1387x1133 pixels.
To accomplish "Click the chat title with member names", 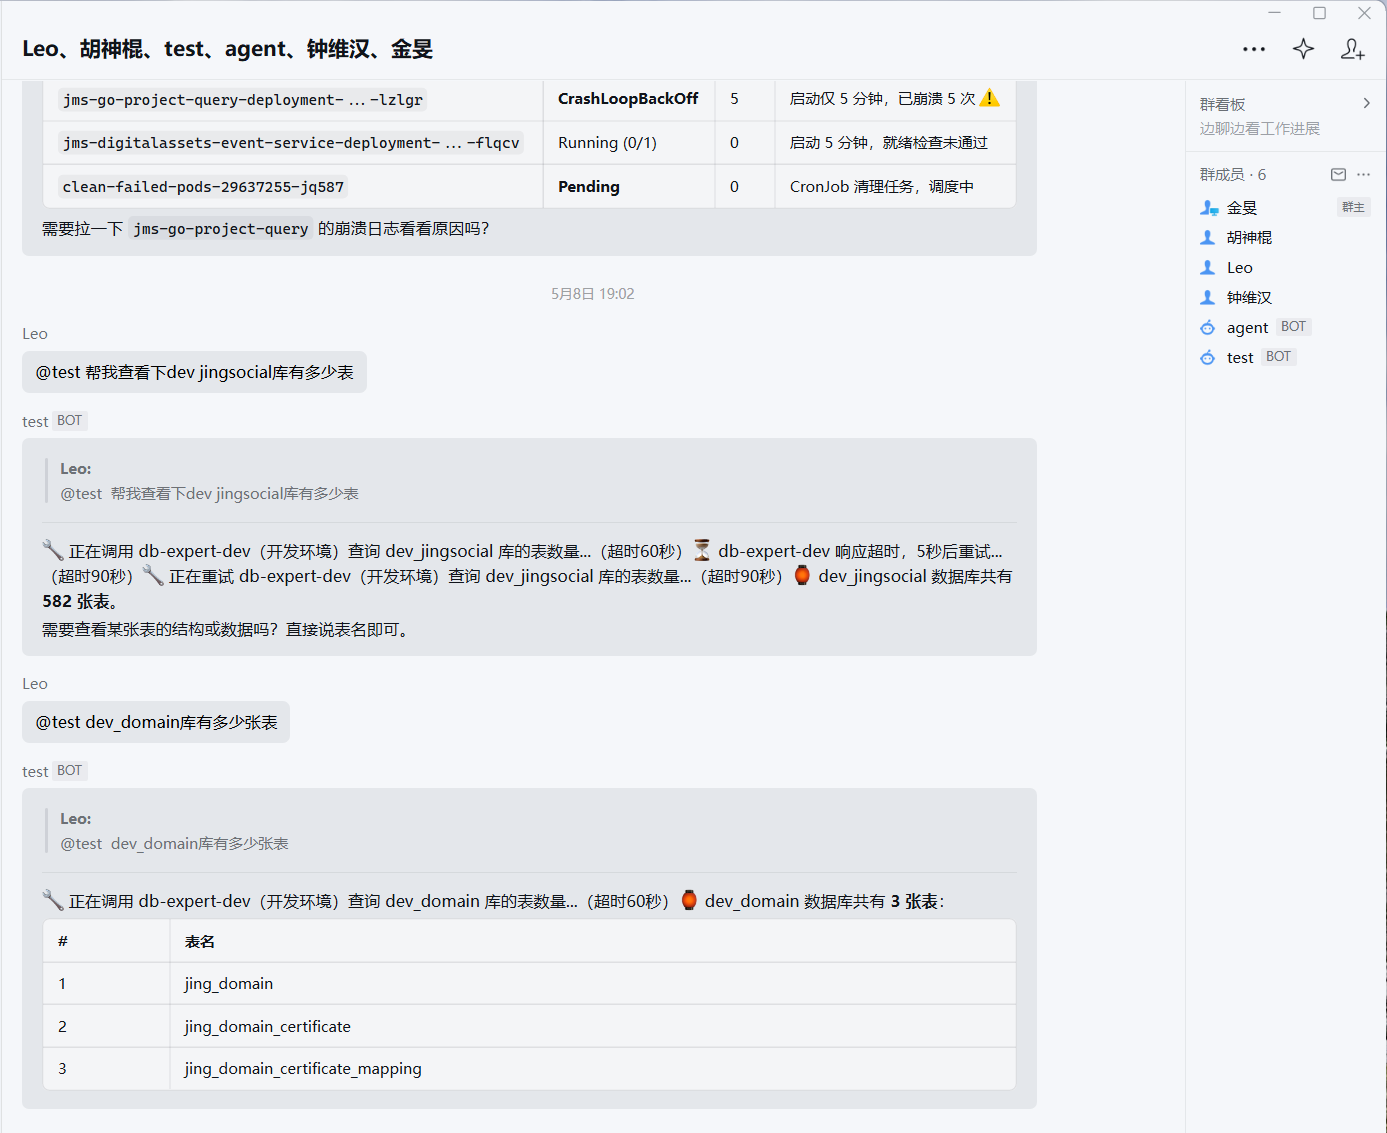I will (x=227, y=49).
